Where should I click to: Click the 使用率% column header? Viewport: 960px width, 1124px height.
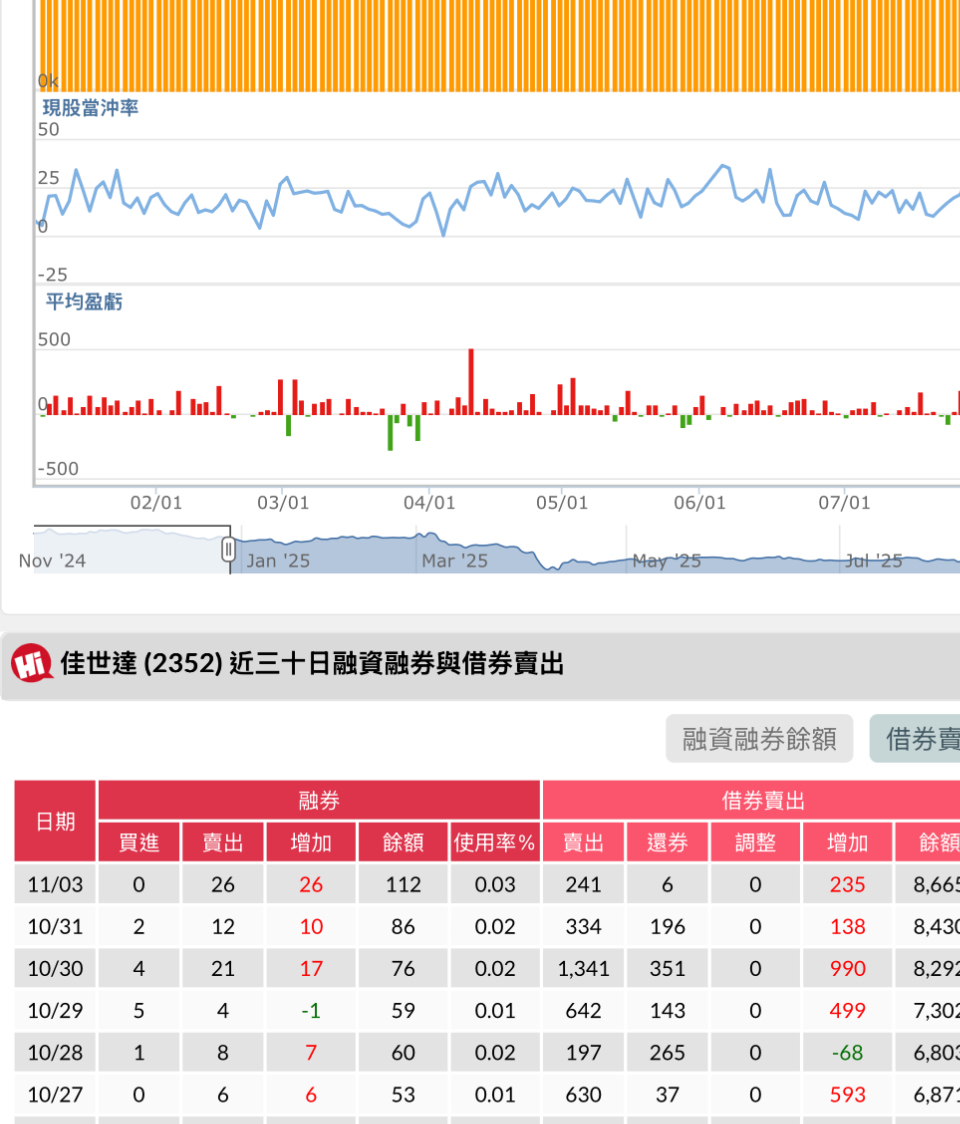click(x=495, y=842)
